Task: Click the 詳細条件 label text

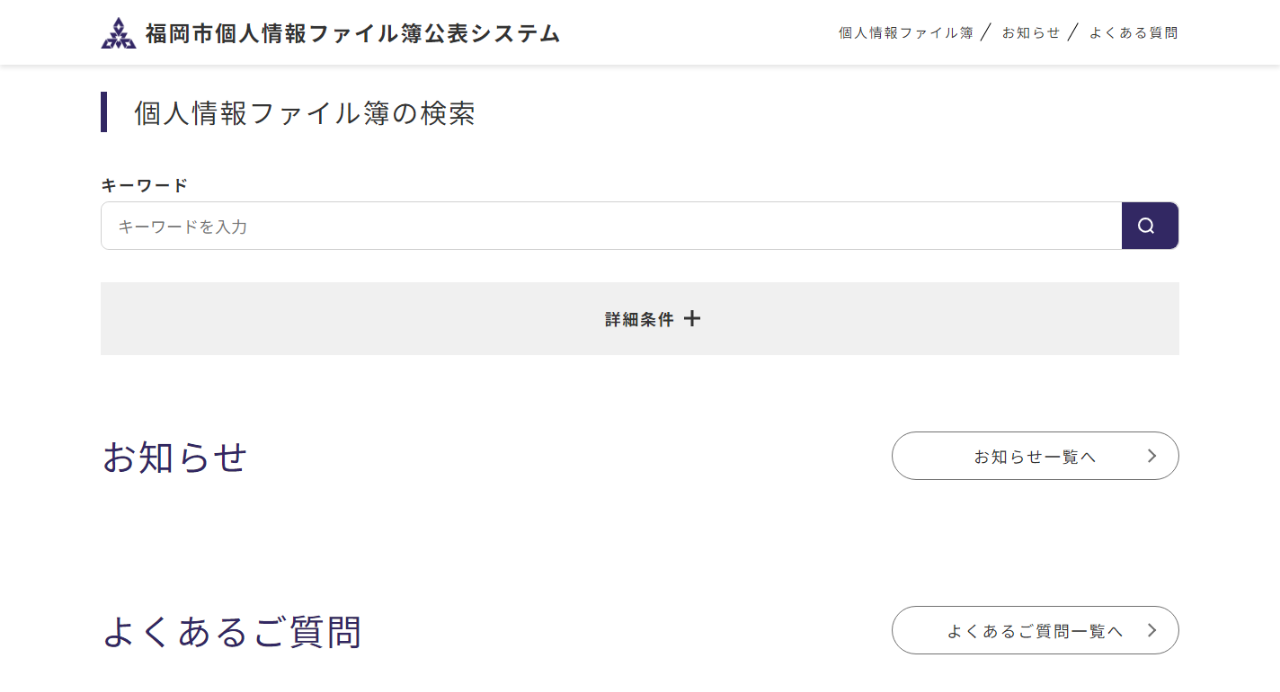Action: click(640, 319)
